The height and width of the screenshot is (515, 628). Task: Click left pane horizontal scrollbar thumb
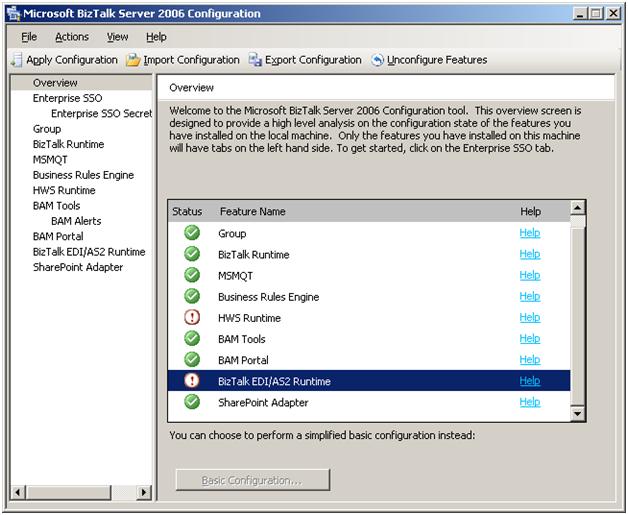(x=68, y=492)
